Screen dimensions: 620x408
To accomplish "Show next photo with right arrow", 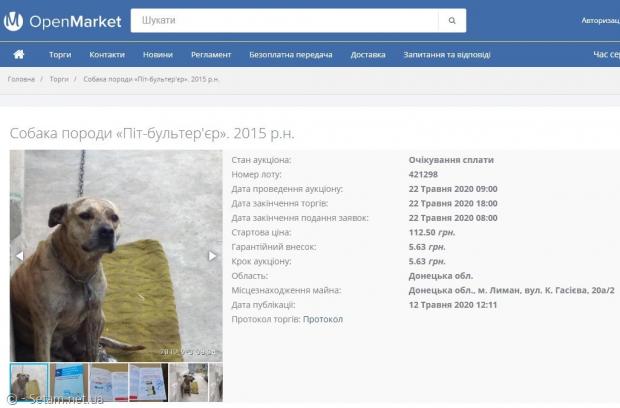I will [x=212, y=256].
